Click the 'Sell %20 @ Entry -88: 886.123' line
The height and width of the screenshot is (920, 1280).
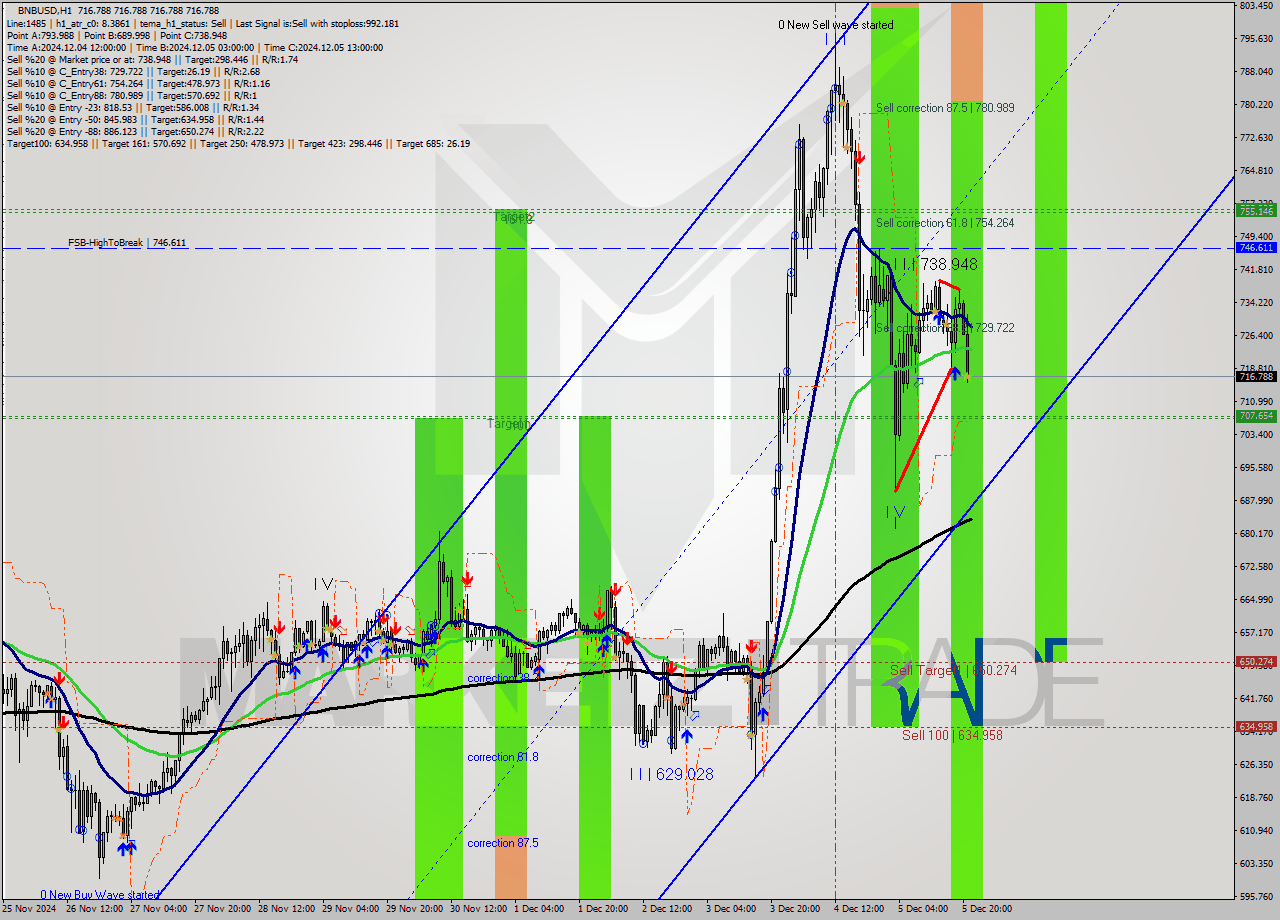tap(135, 131)
